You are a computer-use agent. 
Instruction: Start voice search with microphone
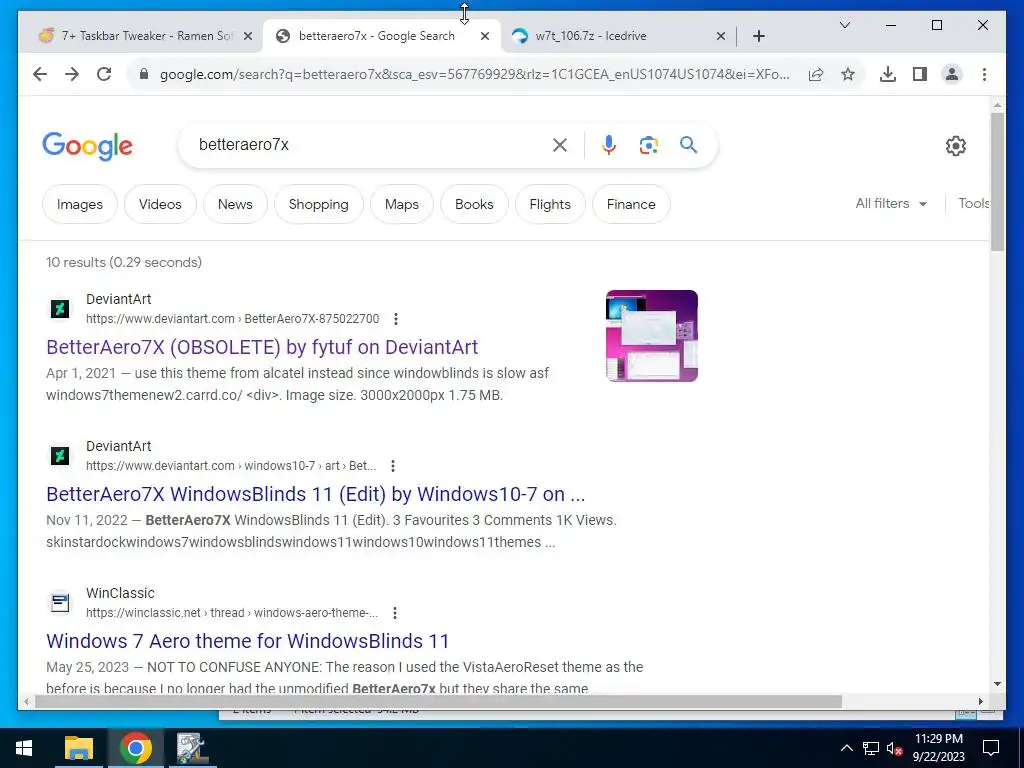(x=609, y=145)
